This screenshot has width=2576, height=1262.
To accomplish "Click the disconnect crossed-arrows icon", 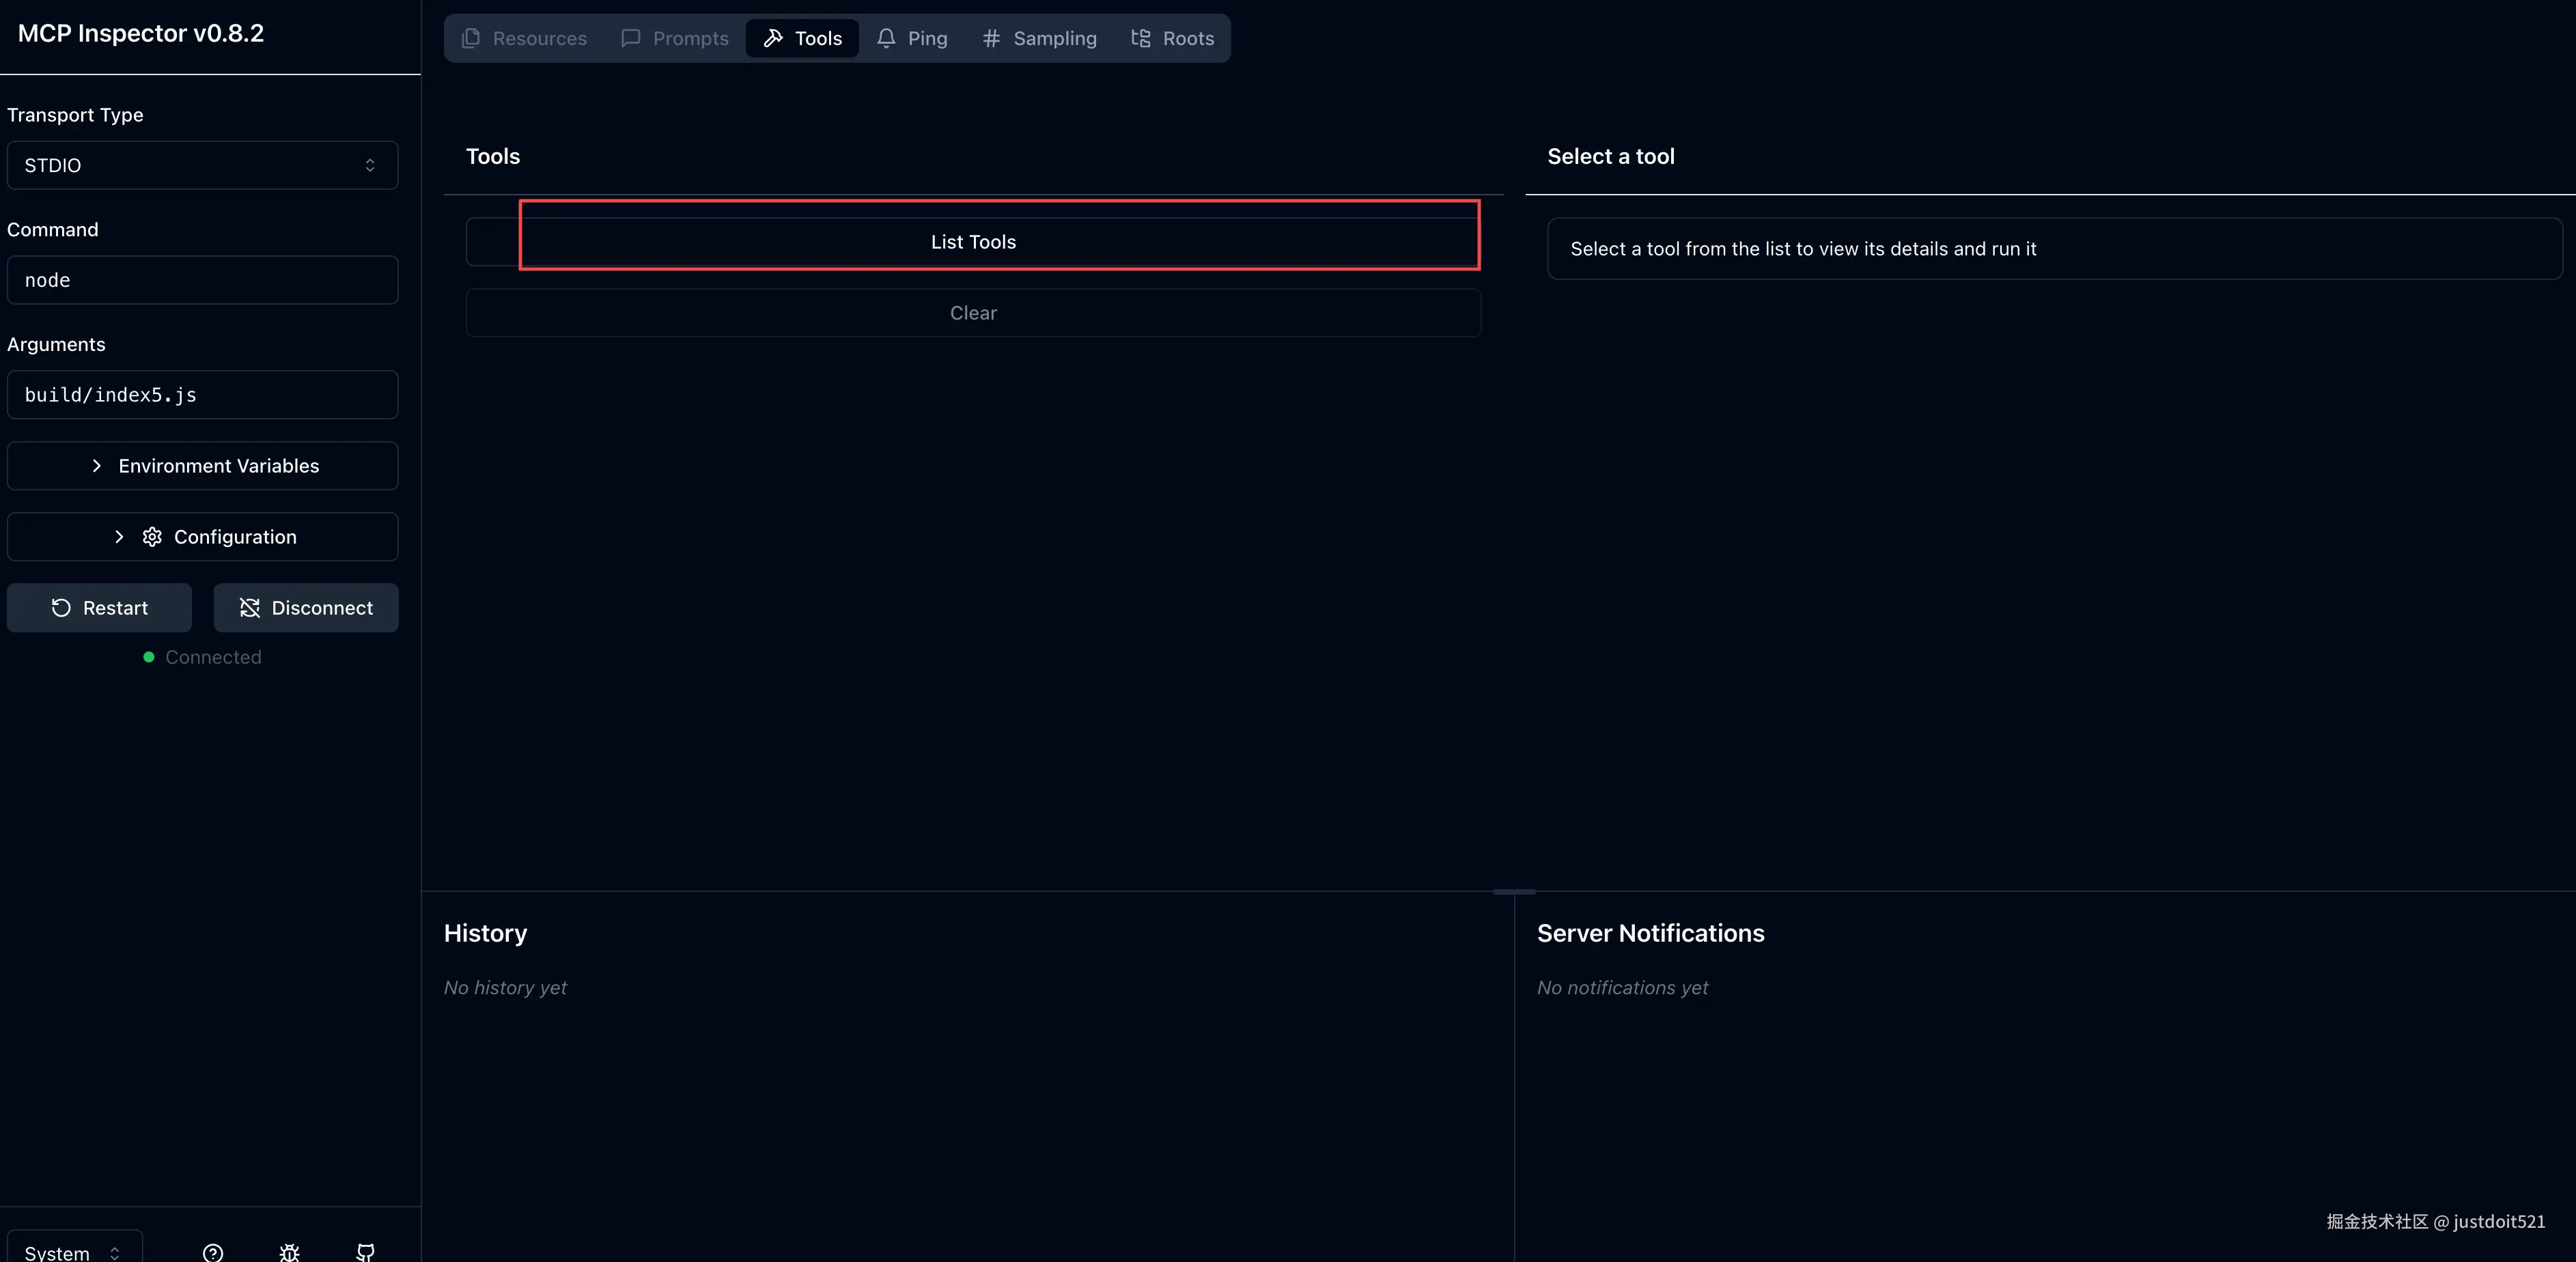I will tap(250, 608).
